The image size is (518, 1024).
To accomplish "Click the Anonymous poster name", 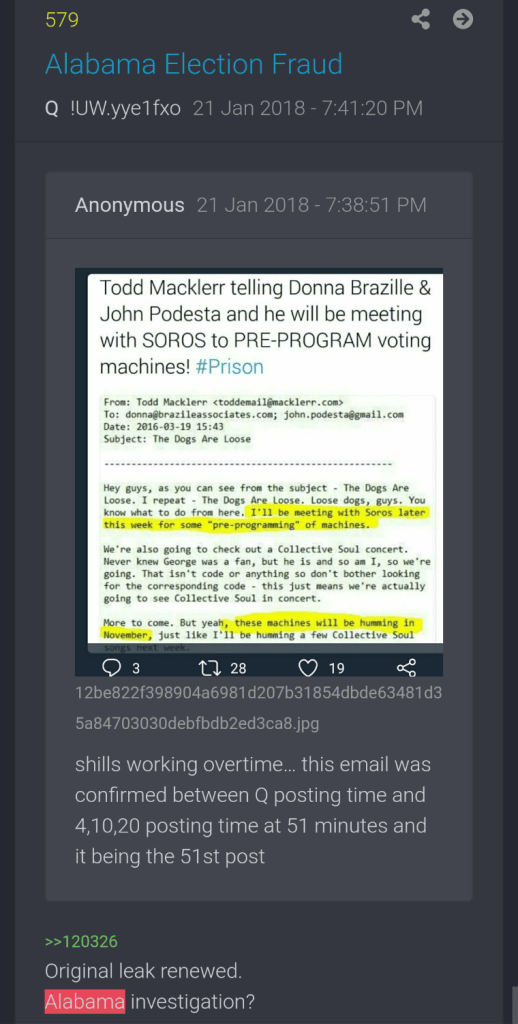I will [130, 205].
